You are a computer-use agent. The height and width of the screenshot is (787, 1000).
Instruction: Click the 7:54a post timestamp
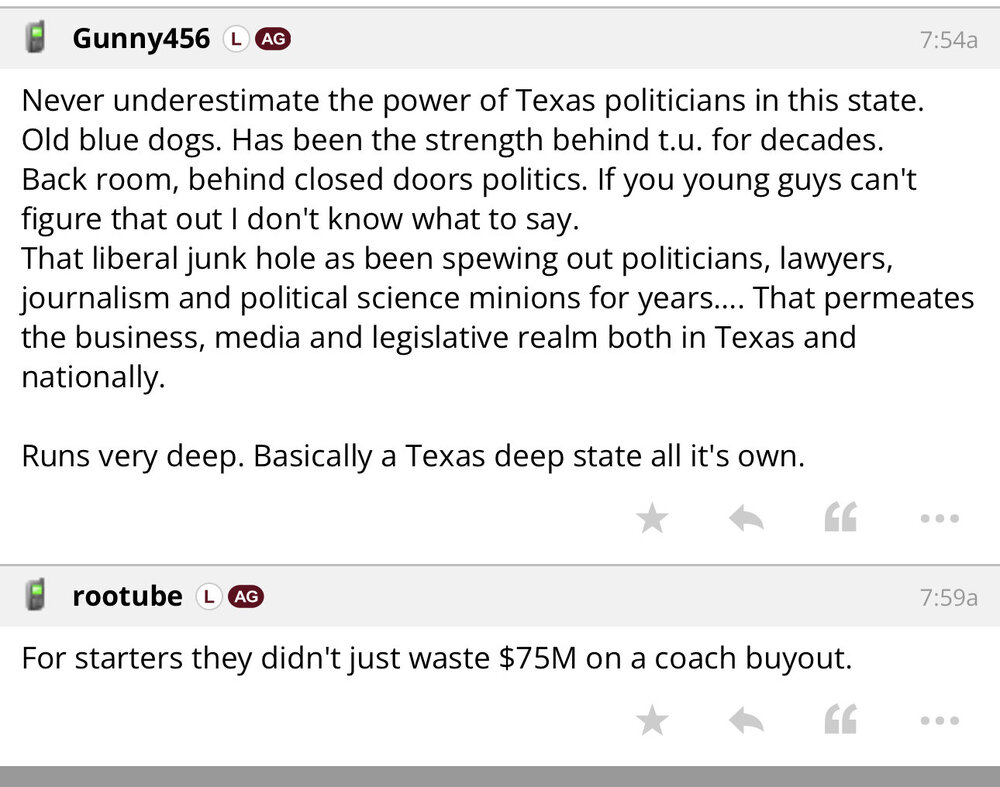(948, 40)
